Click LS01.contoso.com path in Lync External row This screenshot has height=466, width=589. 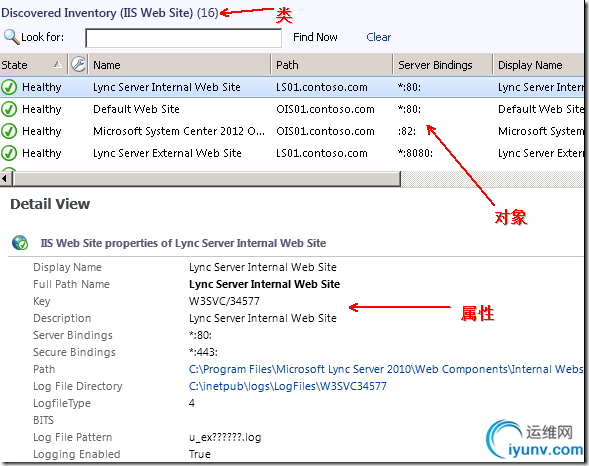tap(322, 153)
